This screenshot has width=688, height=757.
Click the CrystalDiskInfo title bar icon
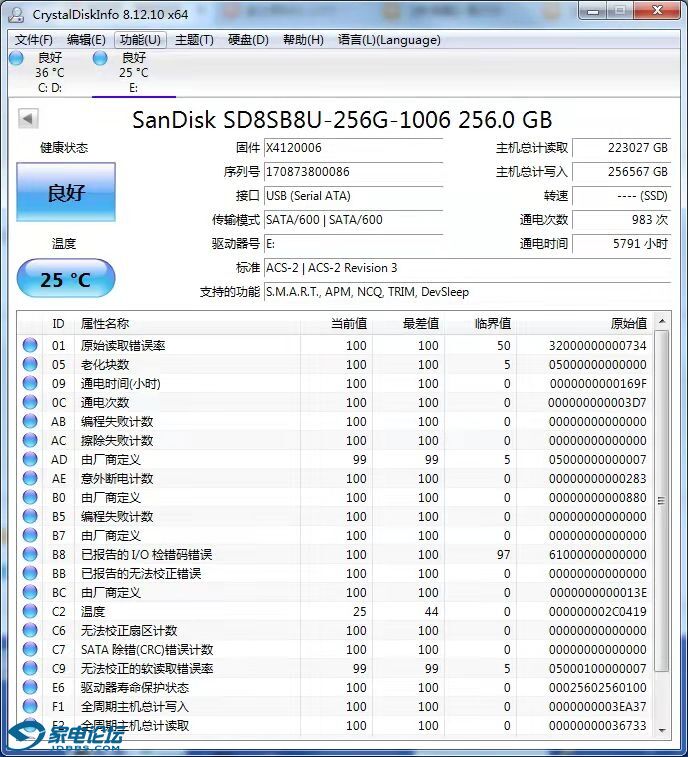(x=16, y=14)
